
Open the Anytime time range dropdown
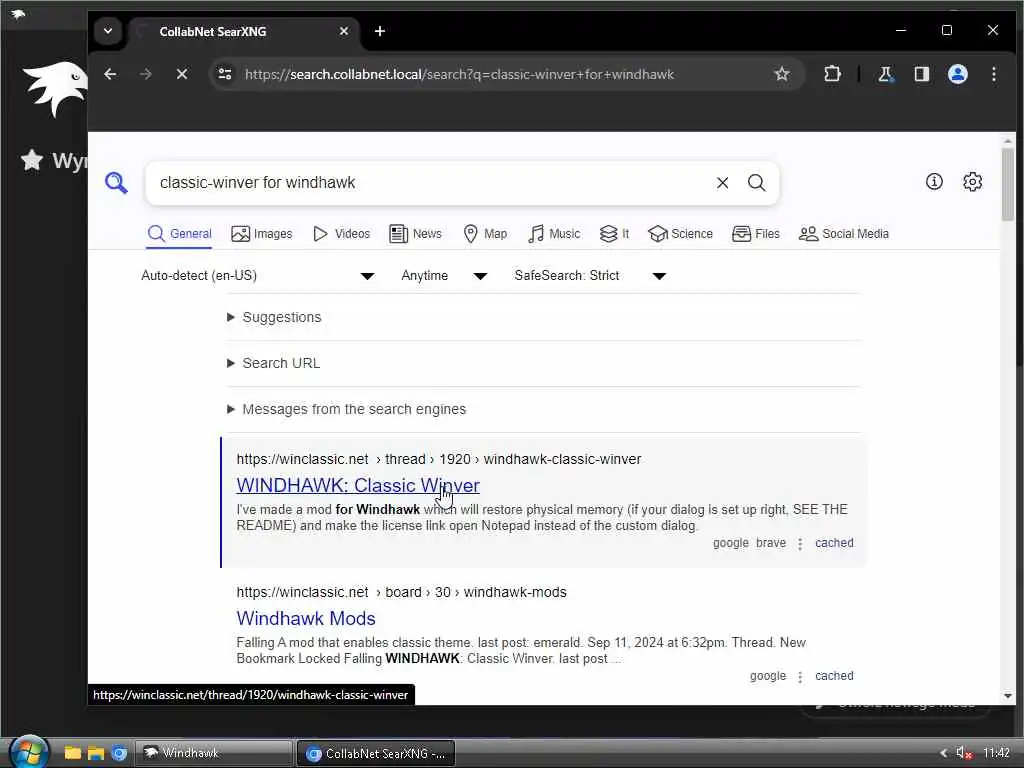click(444, 276)
